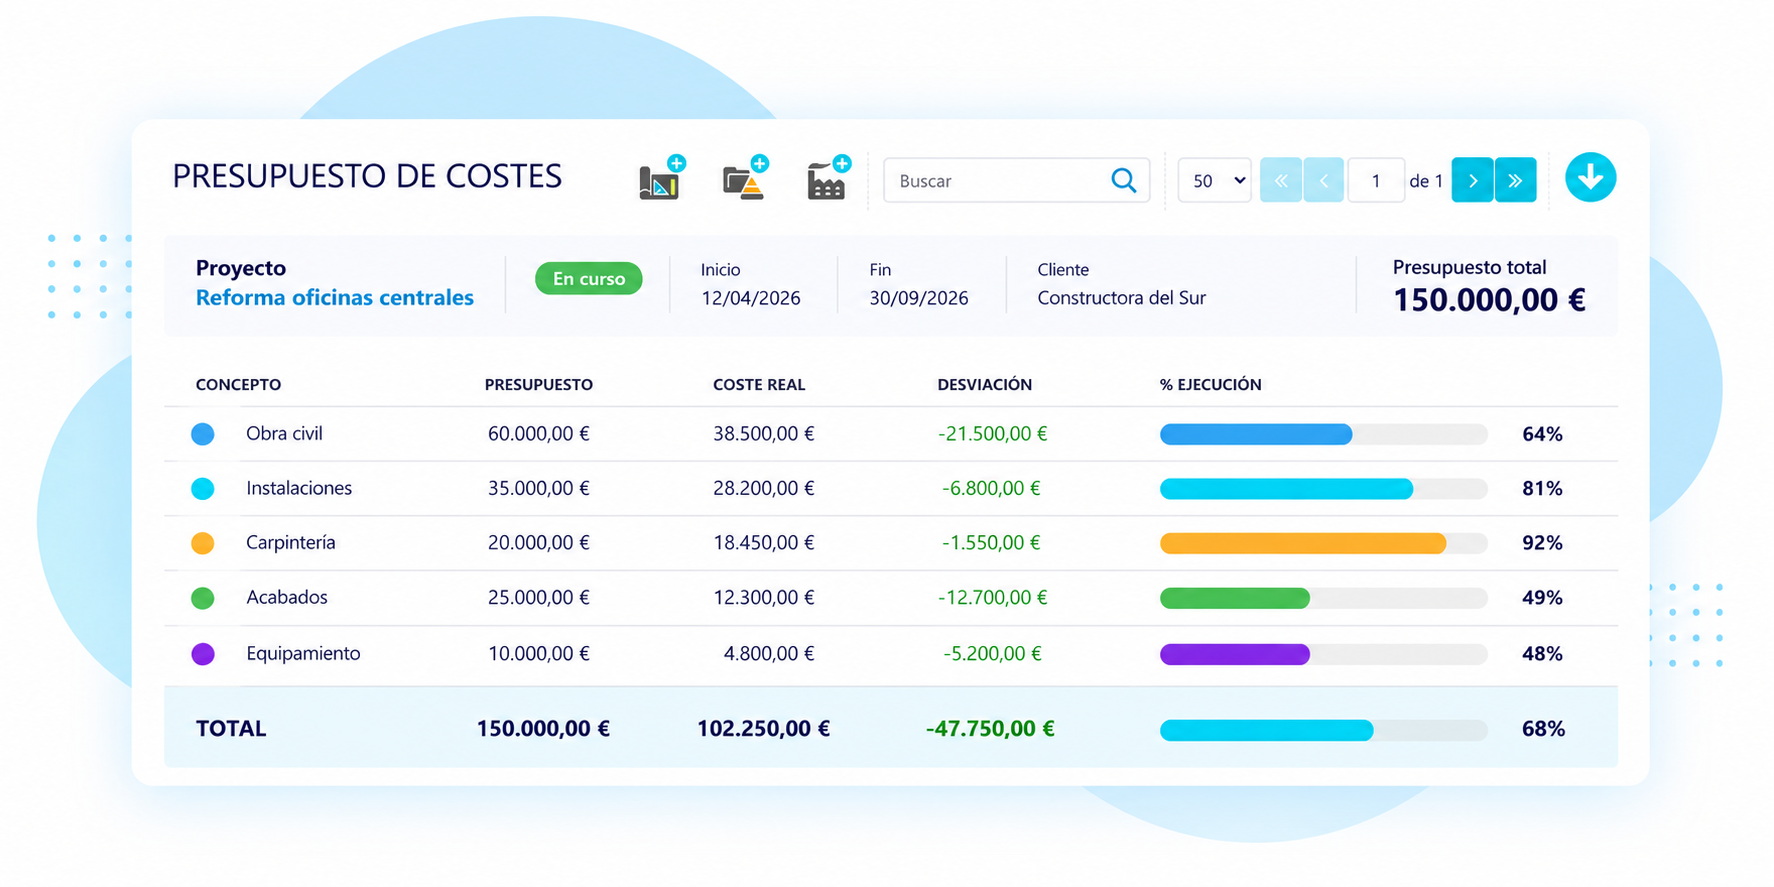Click the Carpintería orange color dot
Screen dimensions: 1774x887
pyautogui.click(x=203, y=543)
